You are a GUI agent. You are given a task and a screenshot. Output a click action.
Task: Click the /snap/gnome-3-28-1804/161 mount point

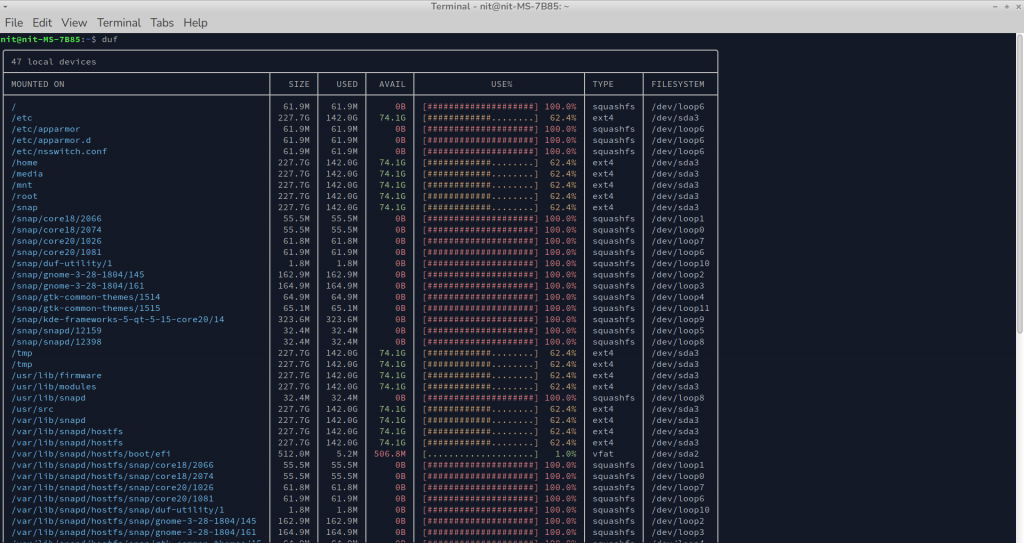point(78,286)
